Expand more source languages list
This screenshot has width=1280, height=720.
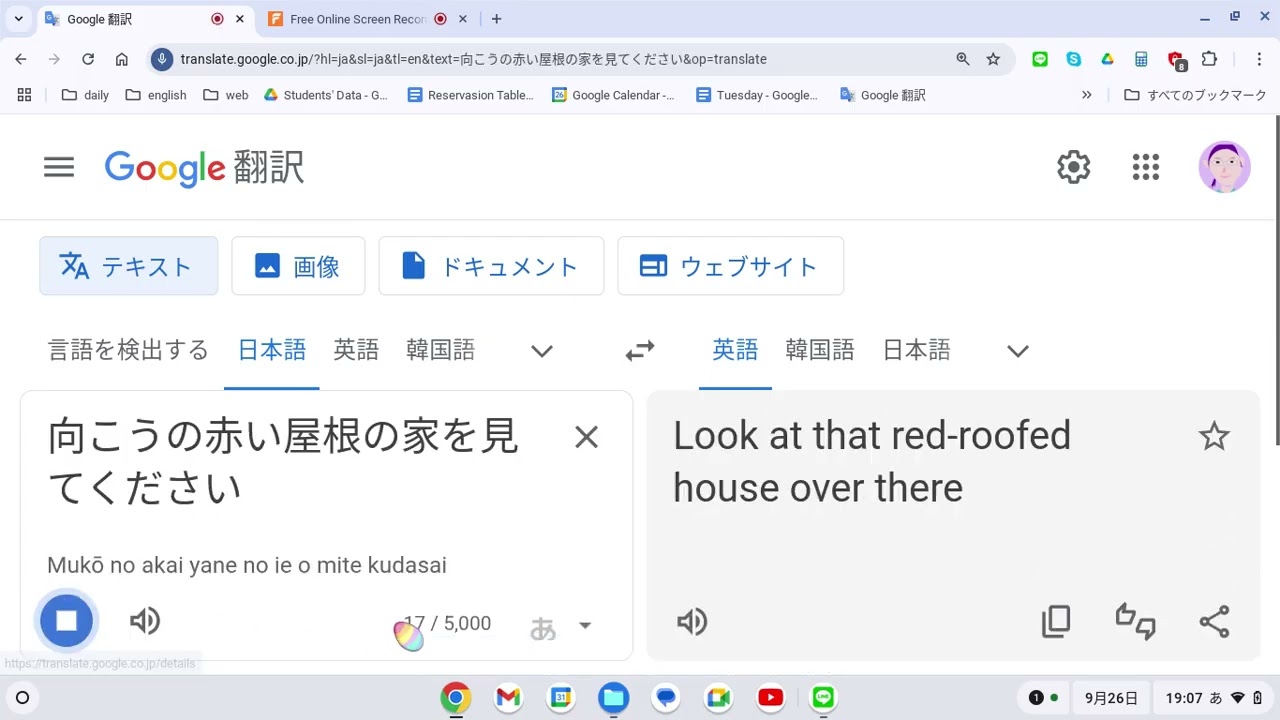(x=542, y=351)
